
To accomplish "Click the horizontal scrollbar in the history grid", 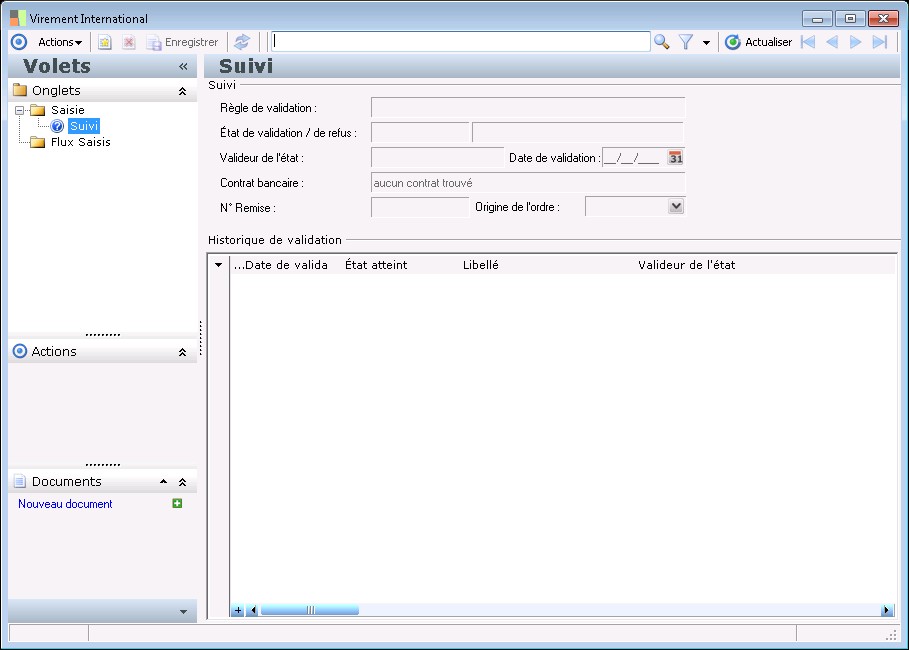I will tap(309, 610).
